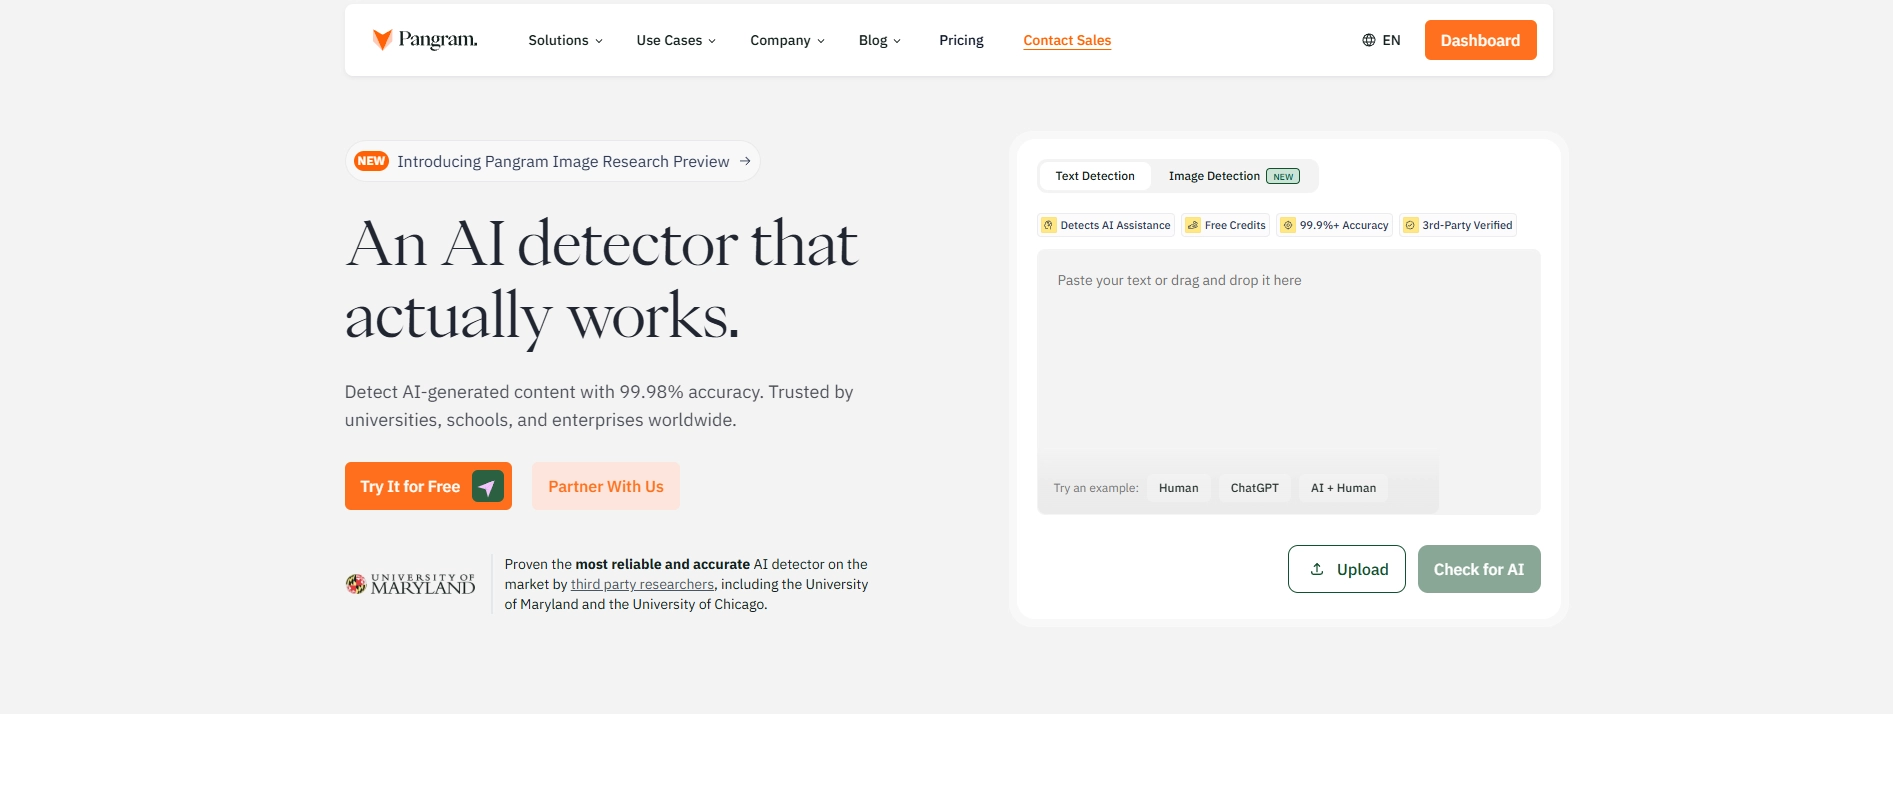
Task: Click the University of Maryland logo
Action: (x=410, y=584)
